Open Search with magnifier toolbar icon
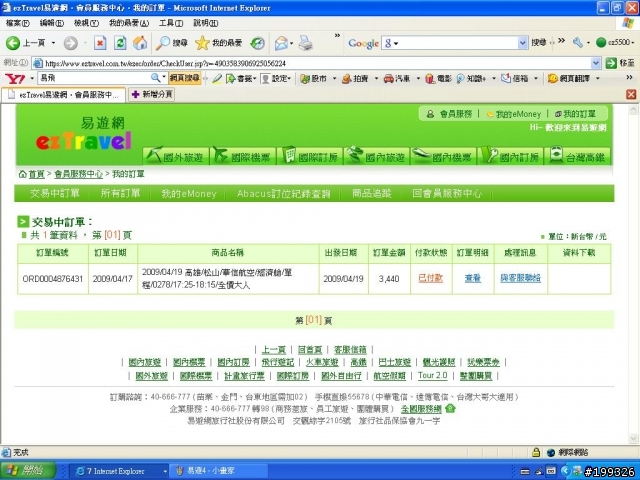 click(x=162, y=43)
